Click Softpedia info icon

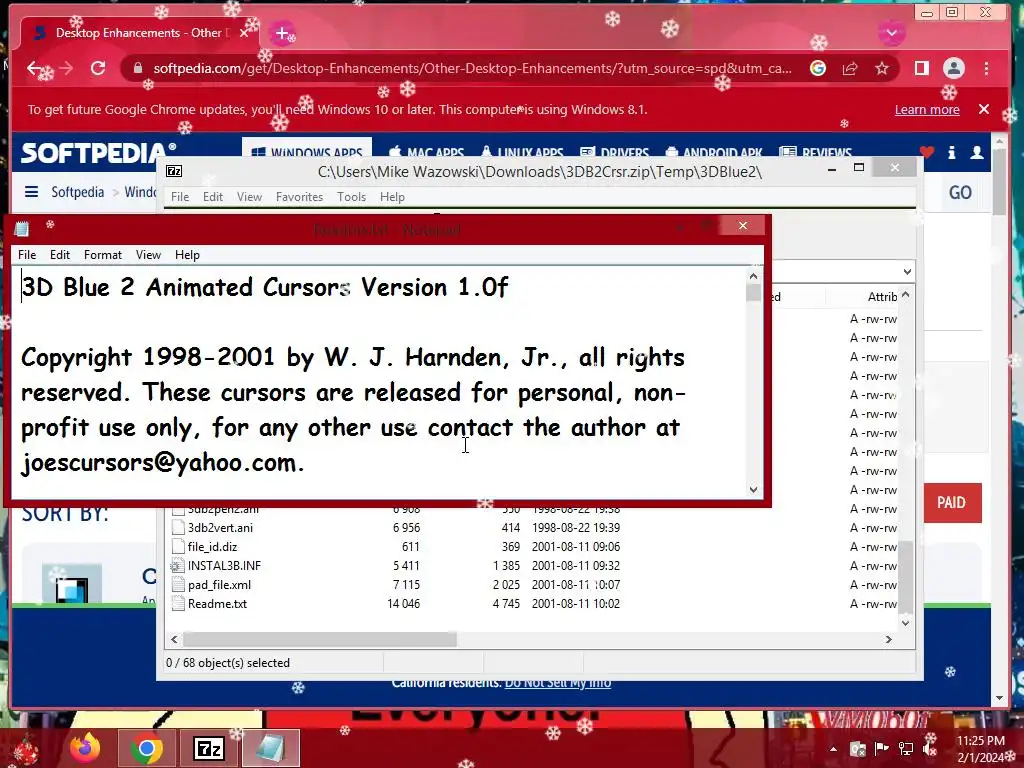952,152
